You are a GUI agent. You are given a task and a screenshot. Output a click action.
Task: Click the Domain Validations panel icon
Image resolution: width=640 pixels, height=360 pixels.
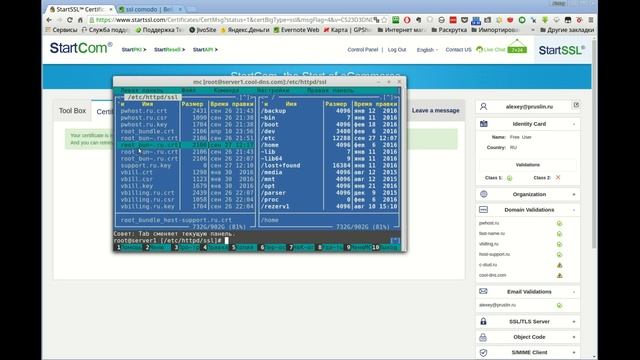click(x=484, y=209)
